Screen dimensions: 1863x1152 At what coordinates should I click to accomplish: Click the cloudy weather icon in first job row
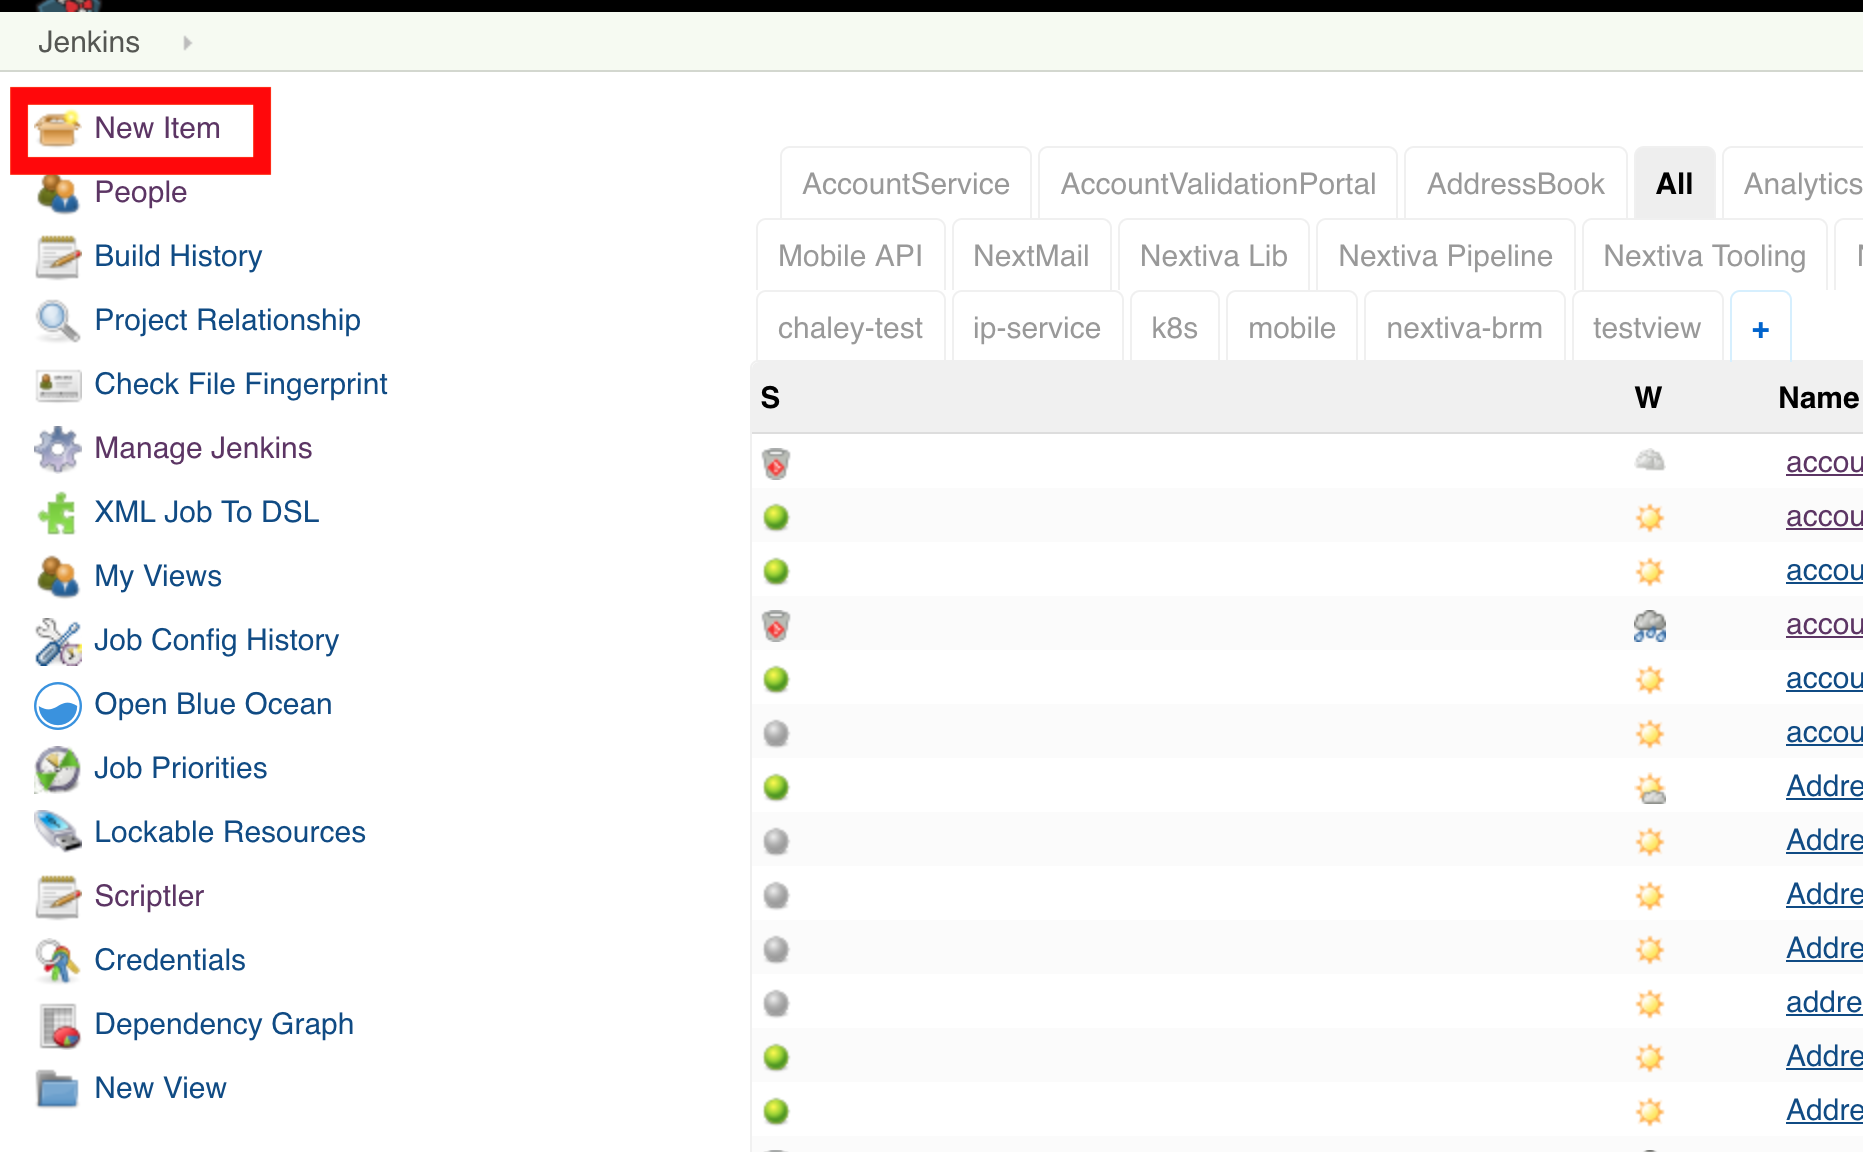(1649, 461)
